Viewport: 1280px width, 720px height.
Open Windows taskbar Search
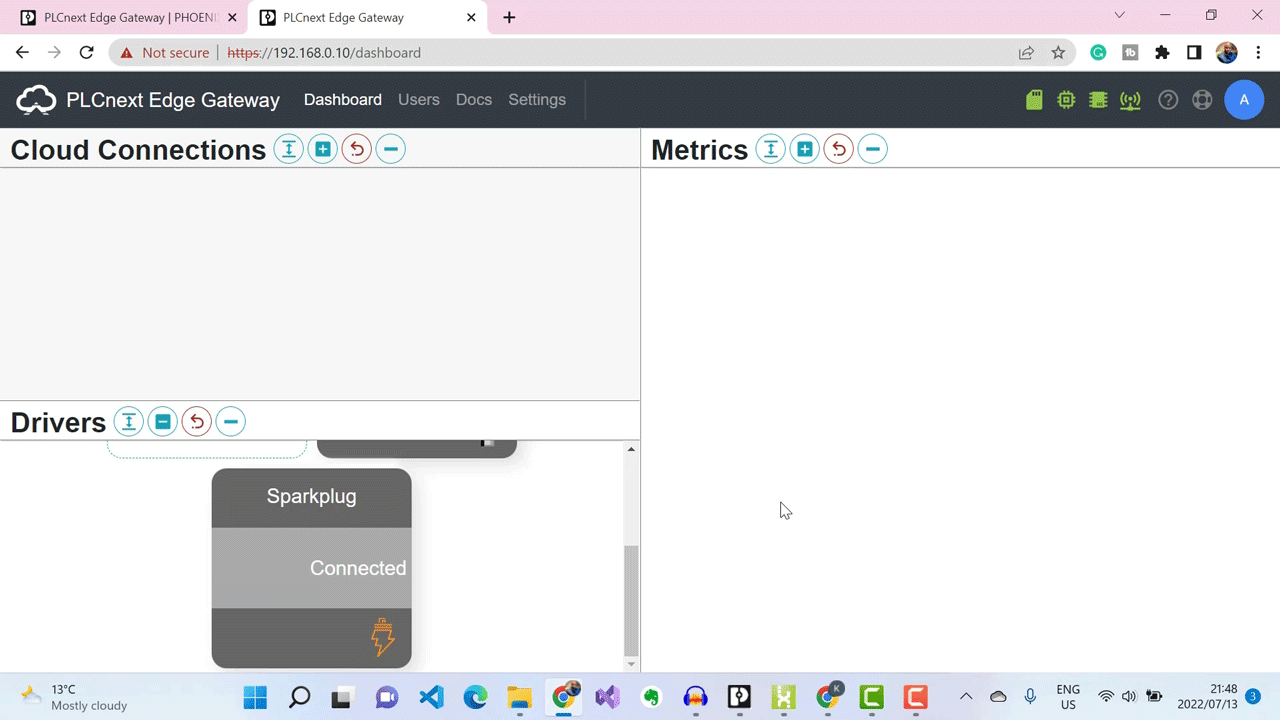[x=299, y=697]
